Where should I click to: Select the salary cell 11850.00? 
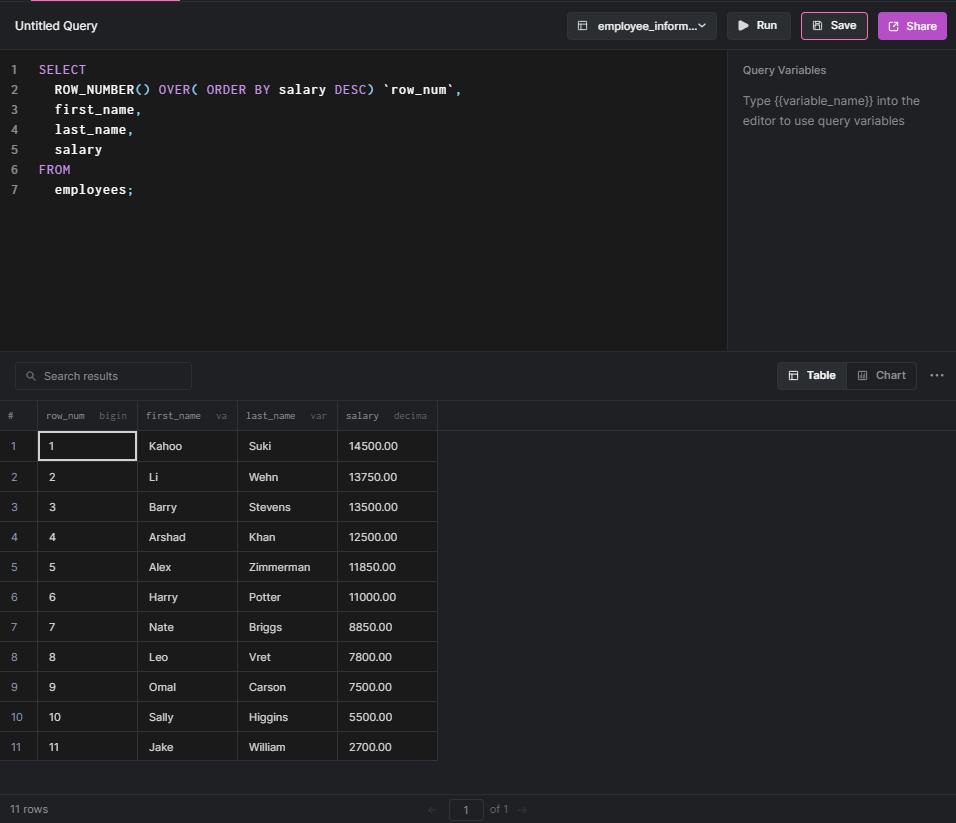[387, 567]
